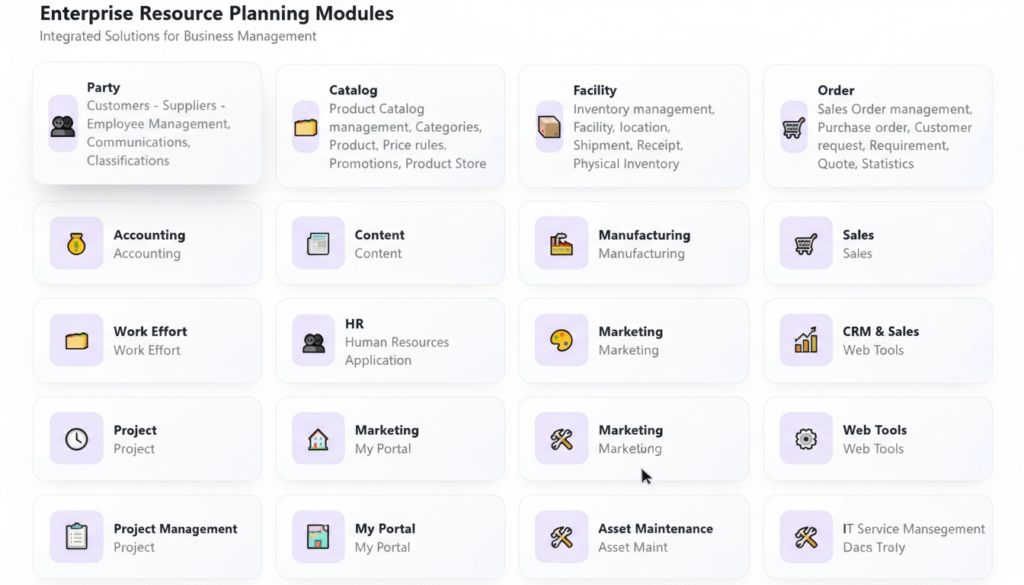Click the Project clock icon
1024x585 pixels.
(76, 438)
